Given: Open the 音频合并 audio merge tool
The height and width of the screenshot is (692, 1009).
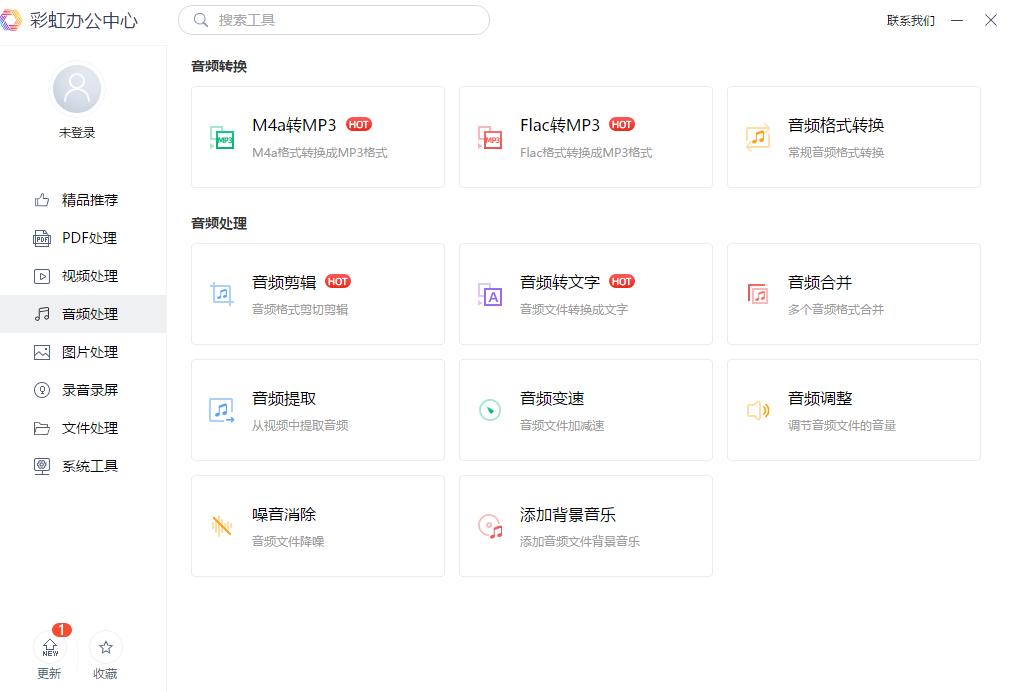Looking at the screenshot, I should pos(853,293).
